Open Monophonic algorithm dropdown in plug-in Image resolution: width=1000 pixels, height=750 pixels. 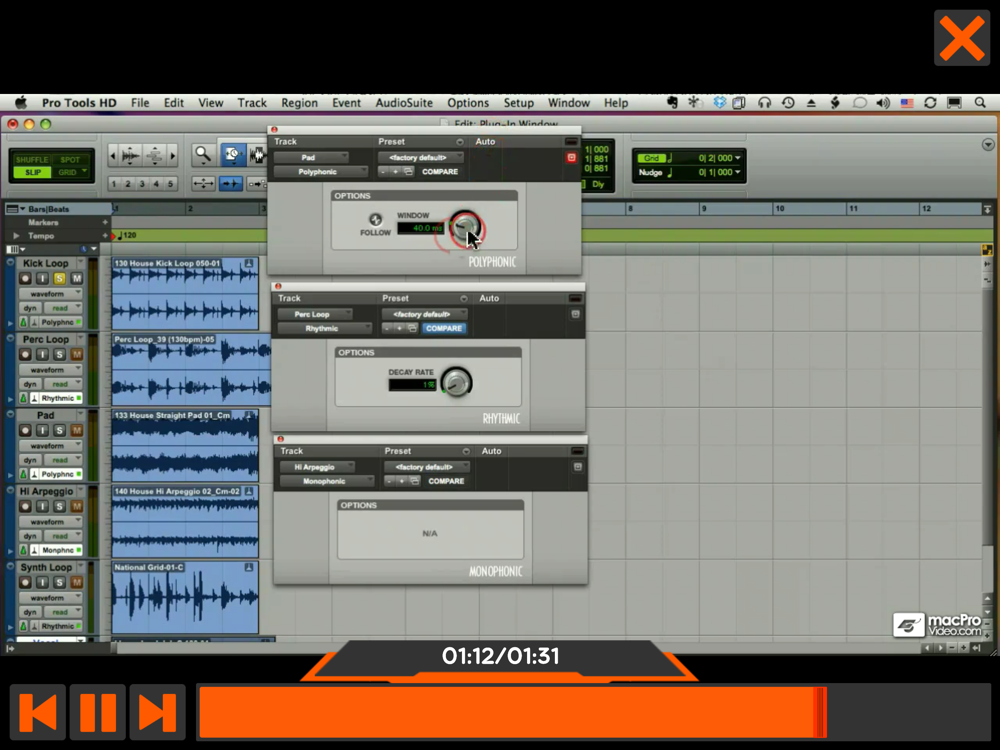pyautogui.click(x=327, y=481)
